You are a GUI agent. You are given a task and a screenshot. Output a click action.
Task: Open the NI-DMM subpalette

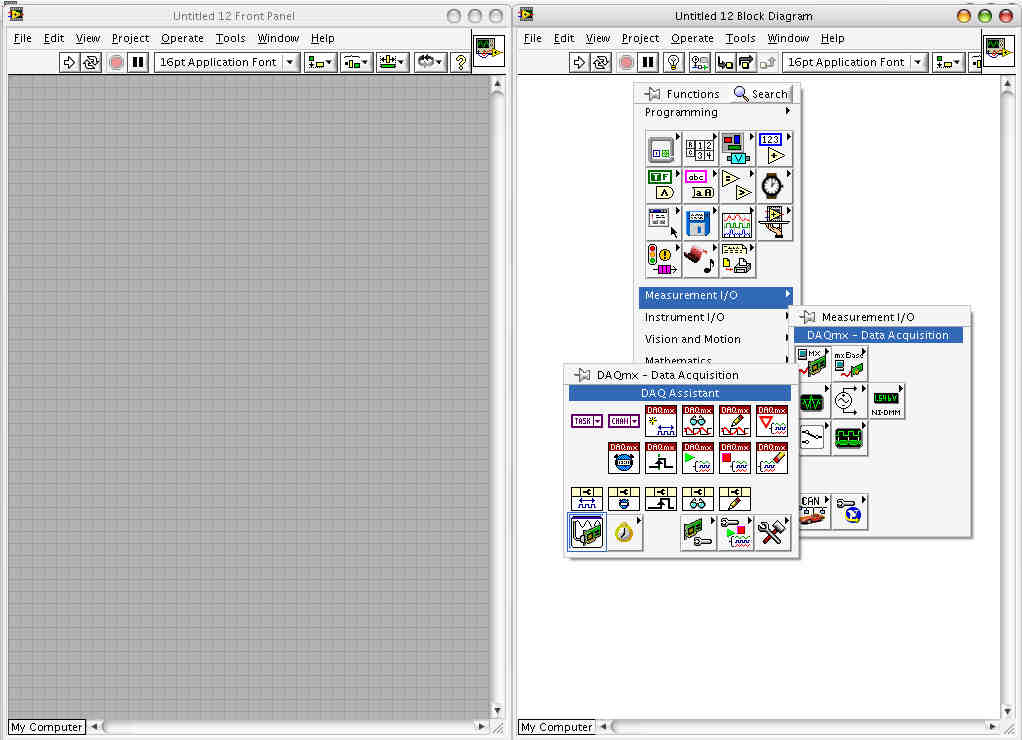tap(886, 402)
